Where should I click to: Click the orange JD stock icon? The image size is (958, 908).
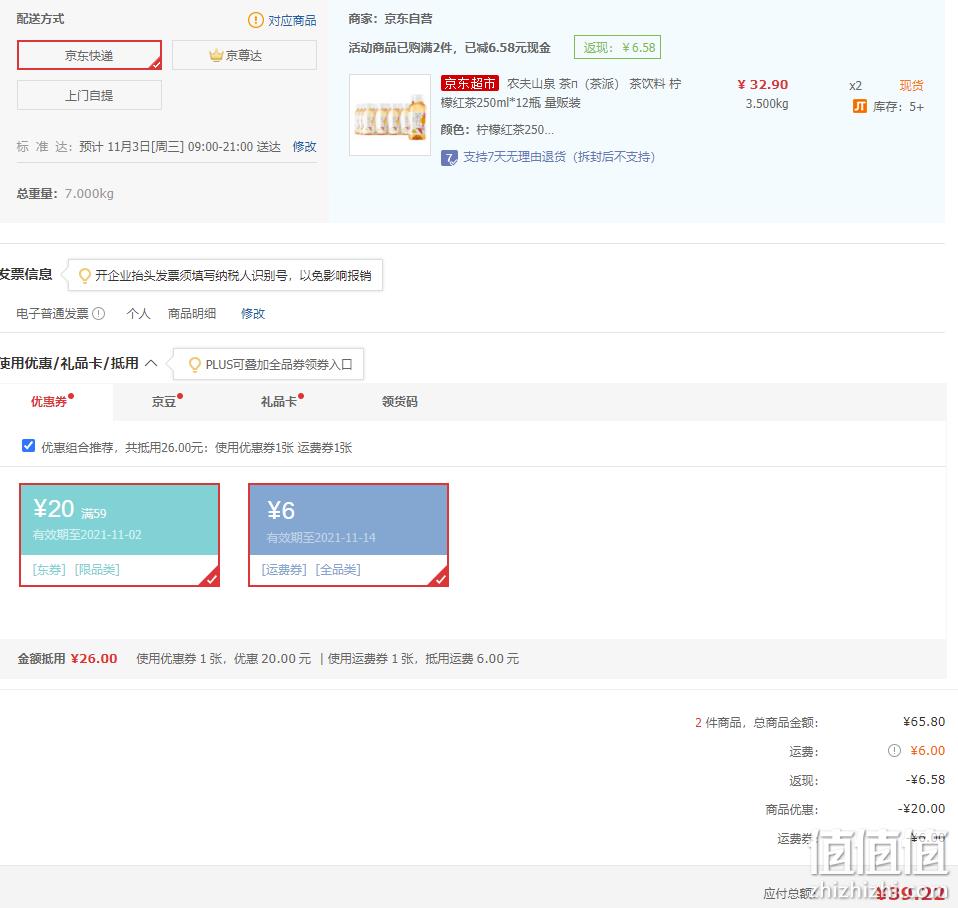859,107
